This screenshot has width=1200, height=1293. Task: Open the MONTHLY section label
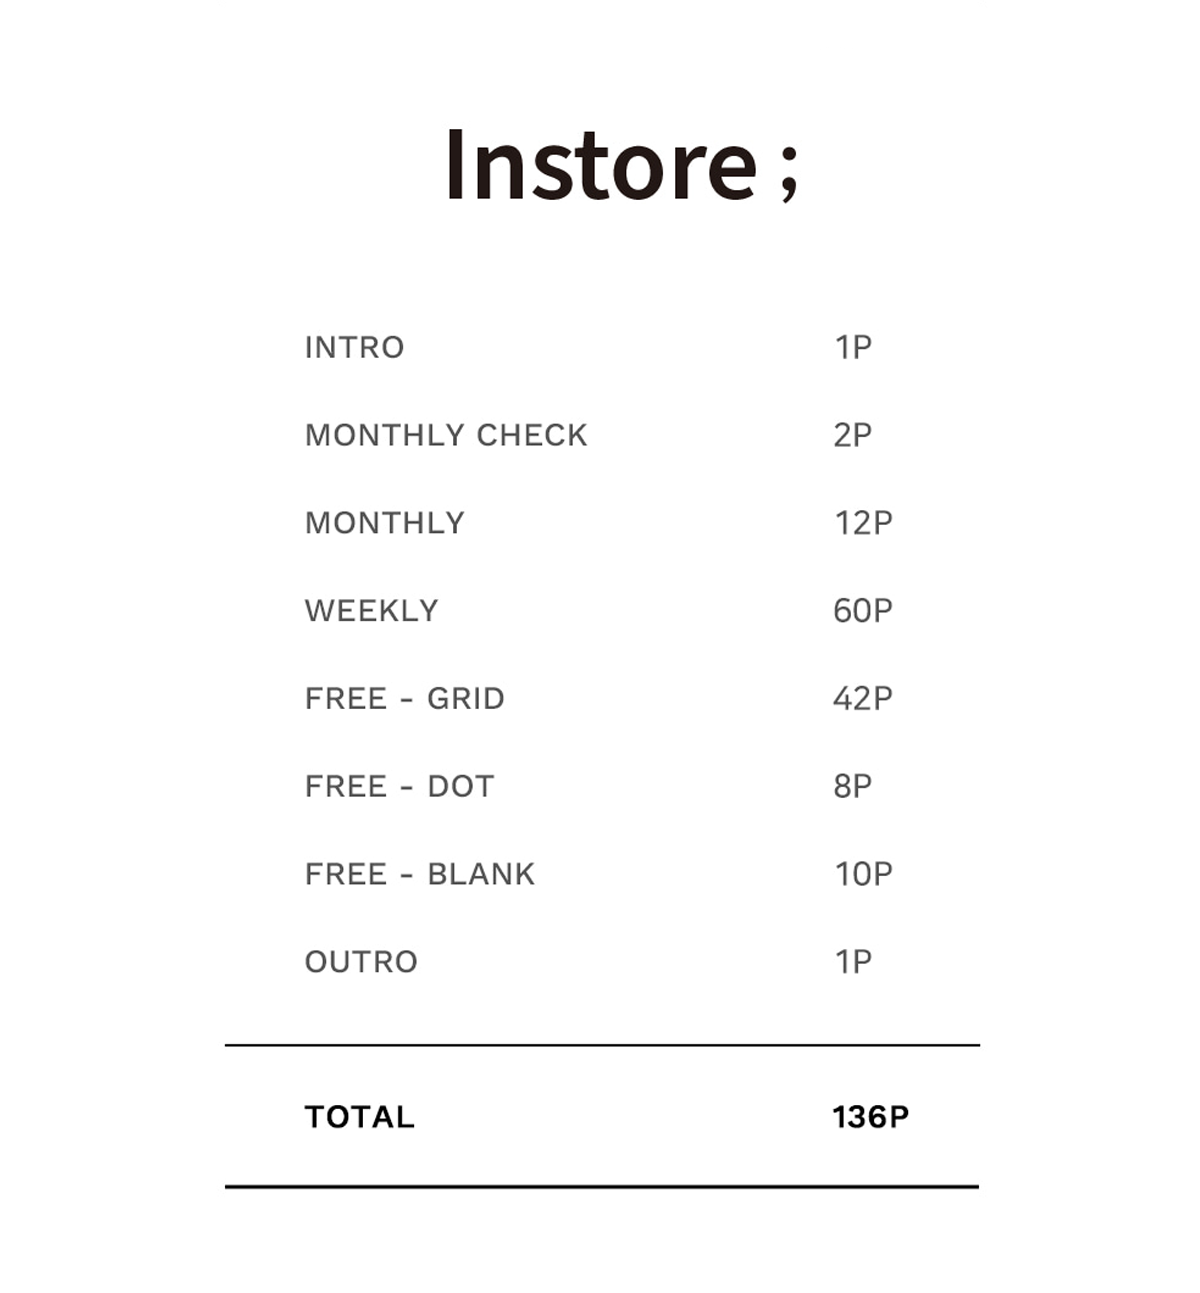click(384, 523)
